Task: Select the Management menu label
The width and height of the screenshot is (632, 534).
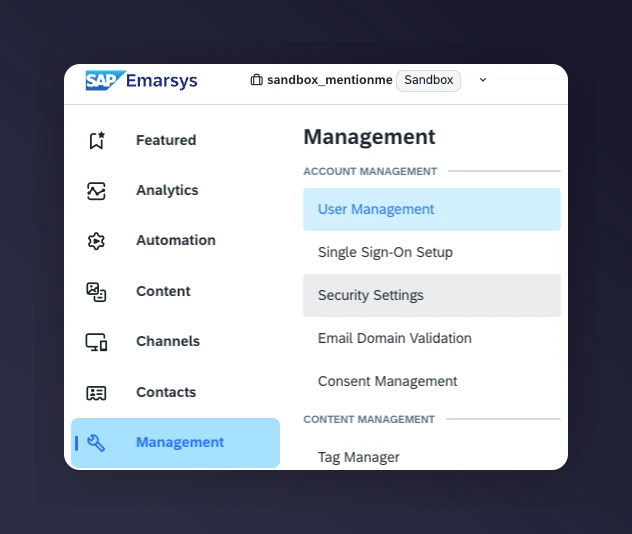Action: (180, 442)
